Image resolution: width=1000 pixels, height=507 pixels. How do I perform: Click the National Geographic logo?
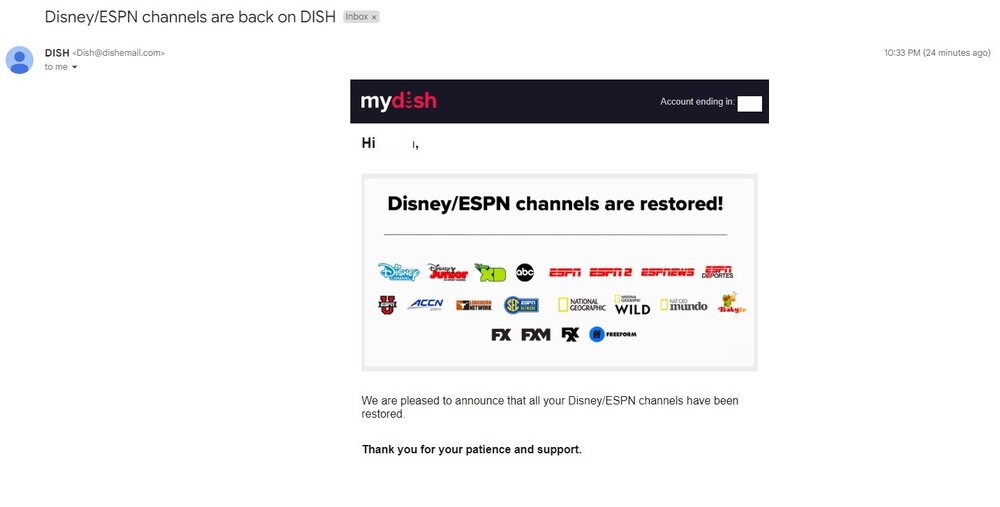click(x=582, y=305)
